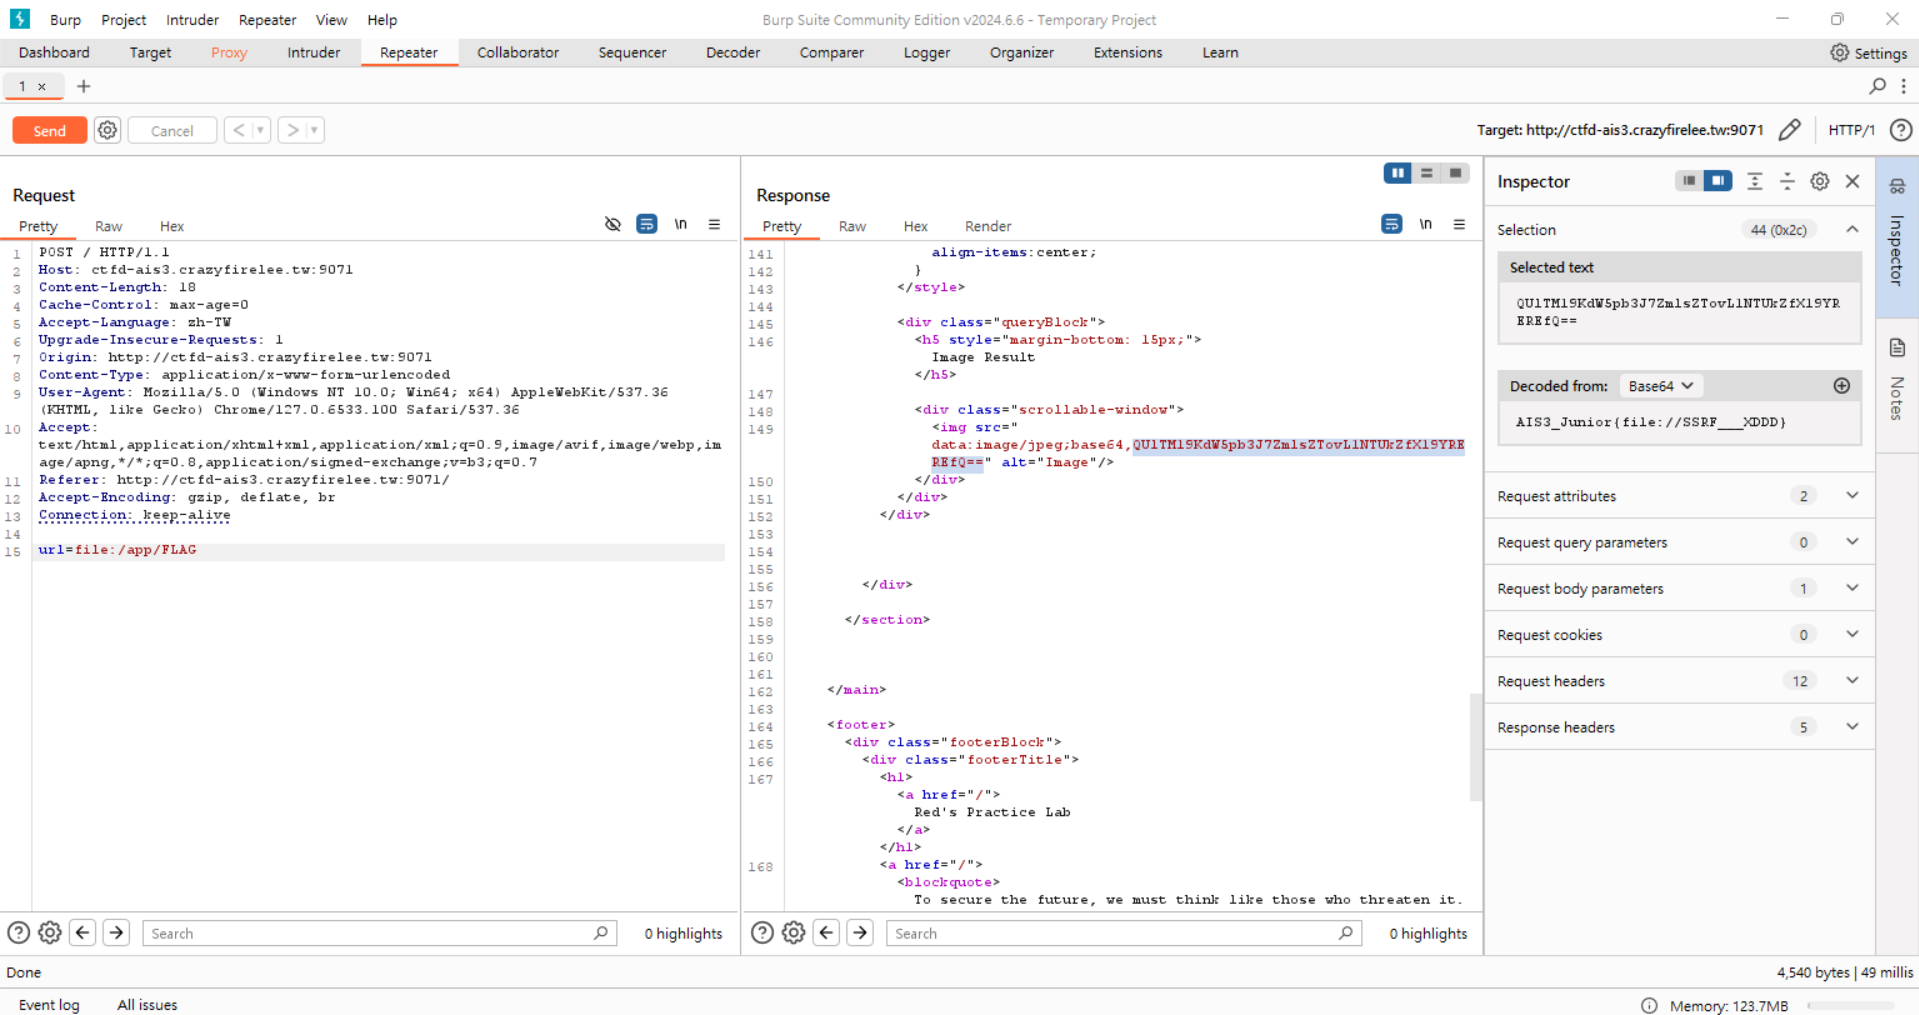Toggle line wrap in Response panel
This screenshot has height=1015, width=1919.
1391,224
